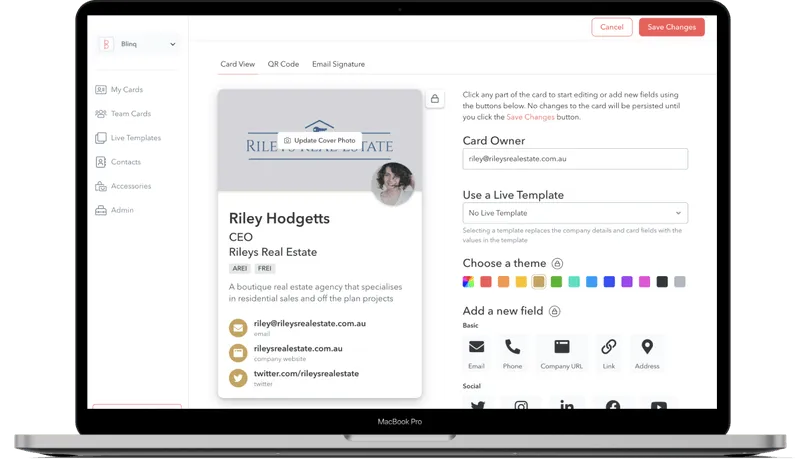Select the dark blue theme swatch
Image resolution: width=800 pixels, height=459 pixels.
pyautogui.click(x=609, y=282)
